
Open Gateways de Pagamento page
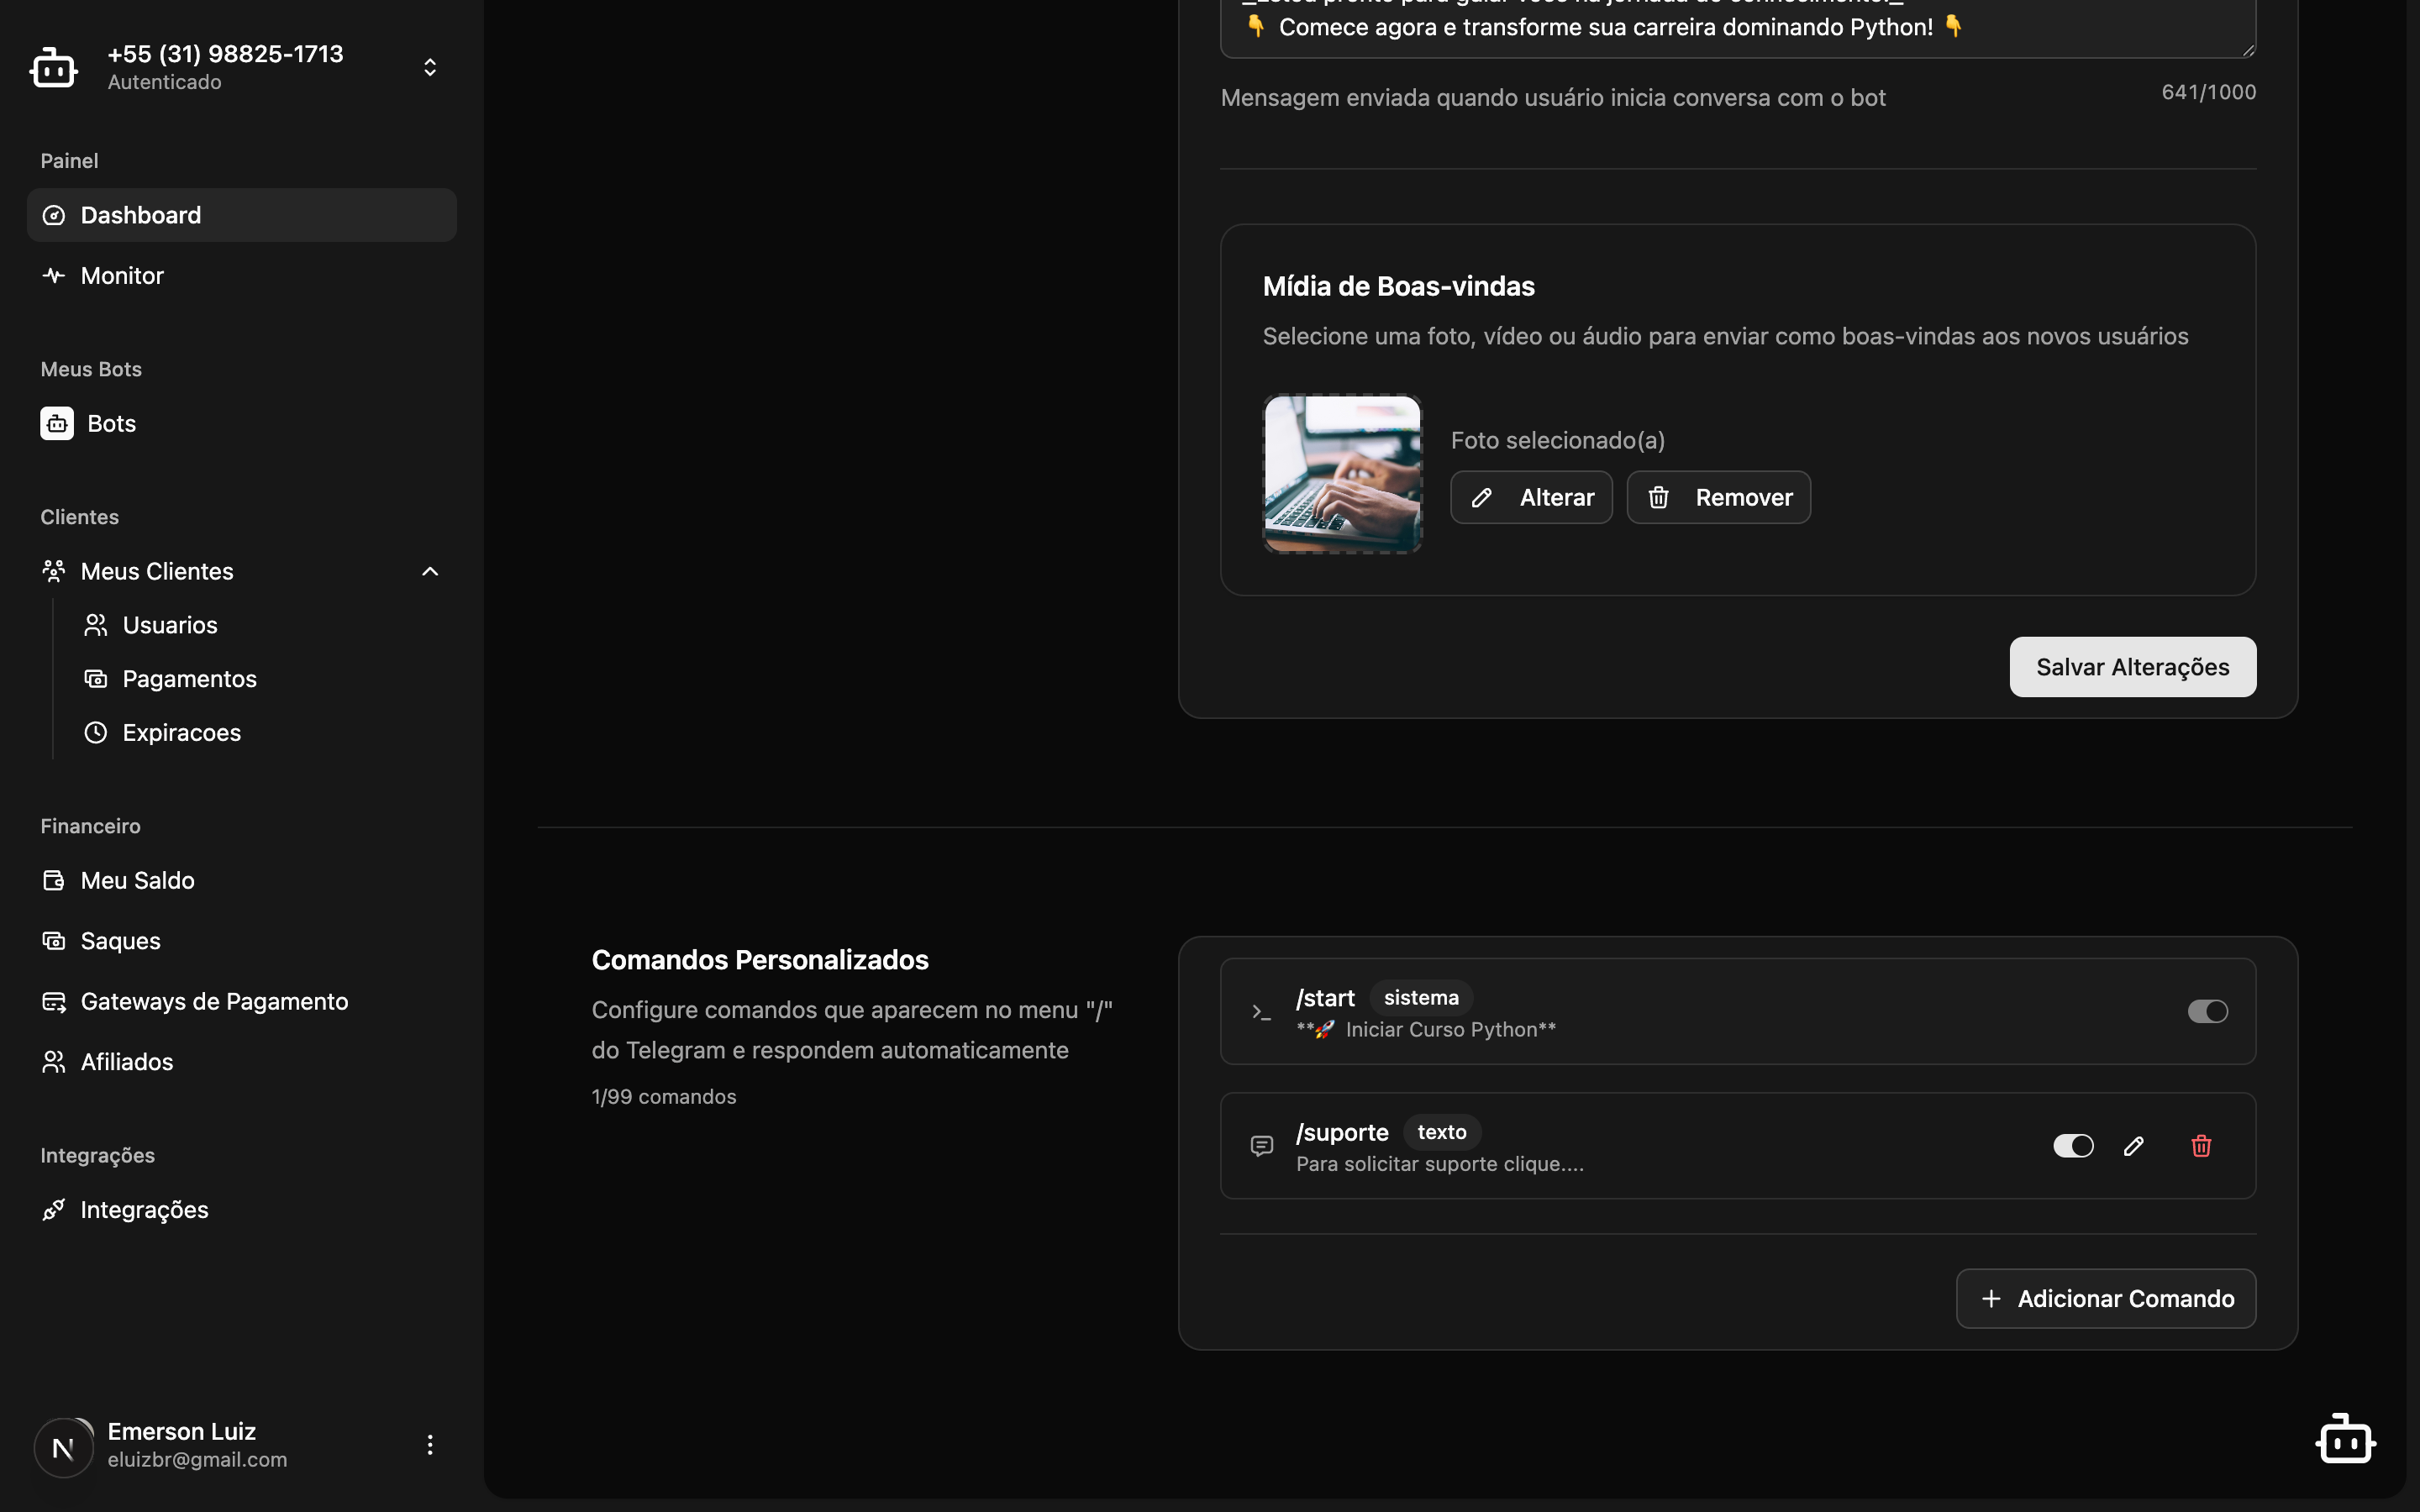pyautogui.click(x=241, y=1001)
